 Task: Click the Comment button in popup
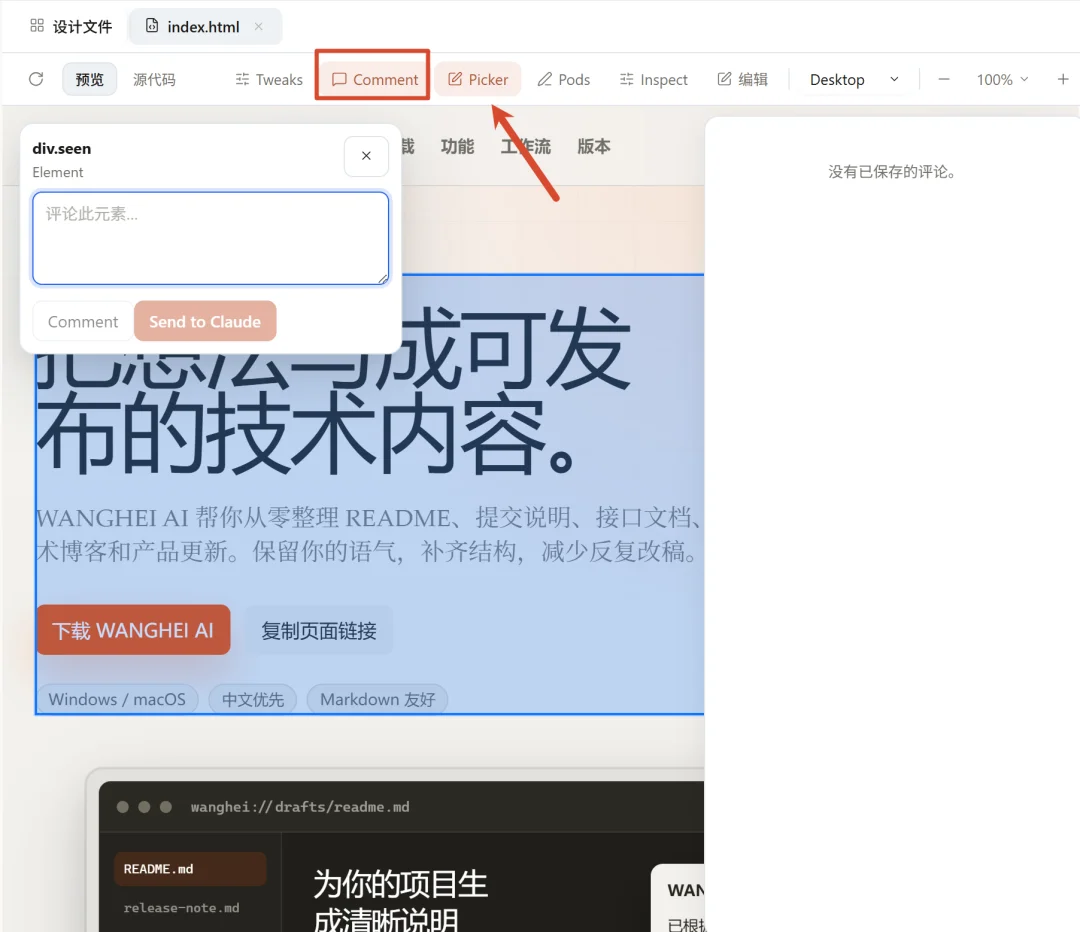point(83,322)
